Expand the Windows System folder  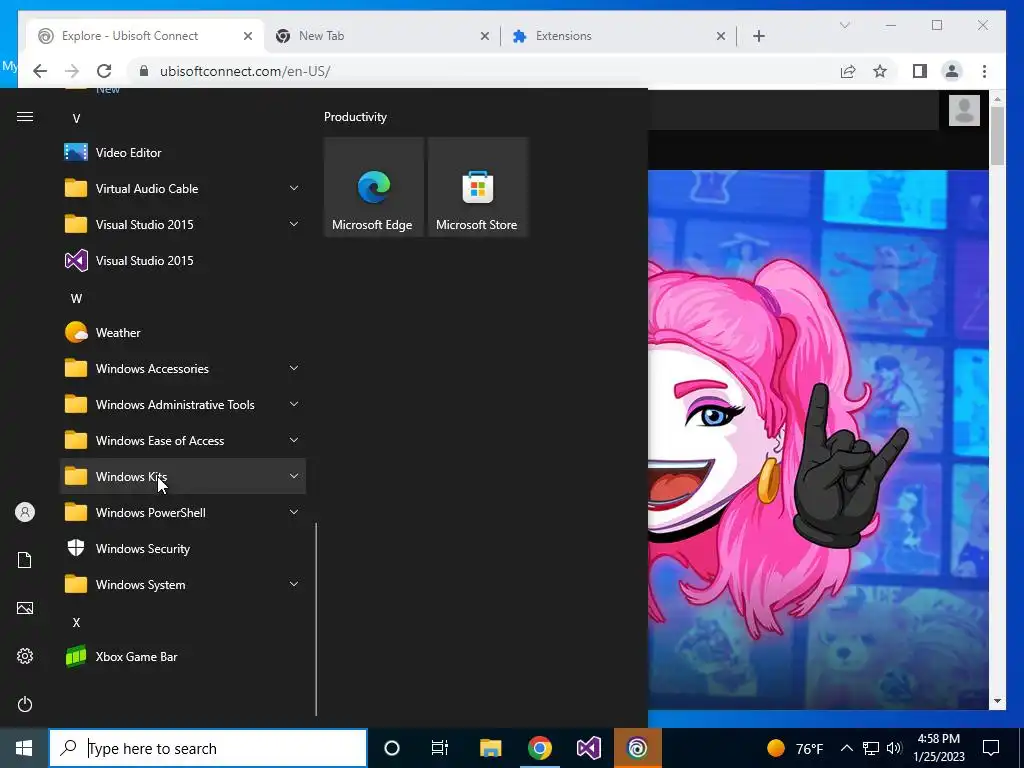point(182,584)
